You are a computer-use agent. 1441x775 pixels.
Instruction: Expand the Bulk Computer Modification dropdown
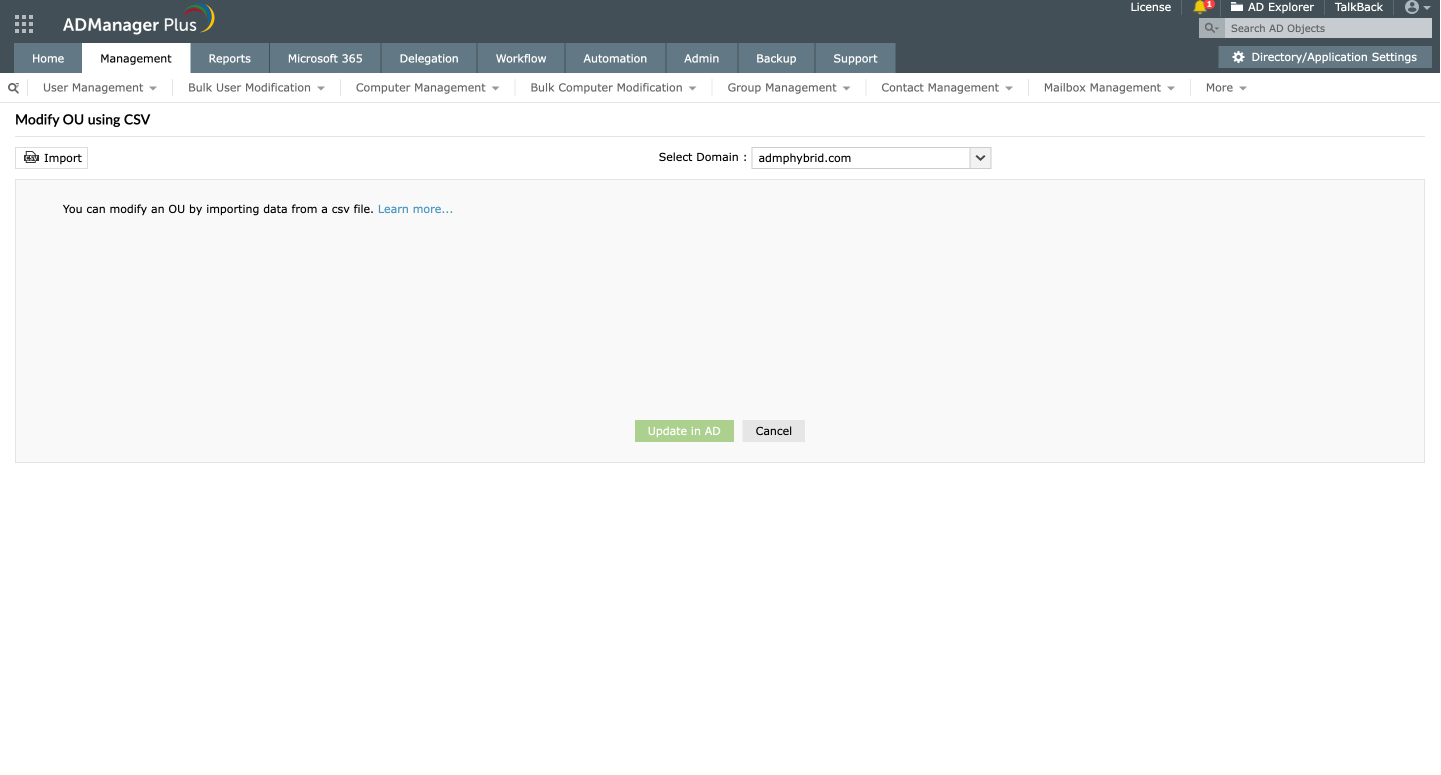(x=613, y=88)
